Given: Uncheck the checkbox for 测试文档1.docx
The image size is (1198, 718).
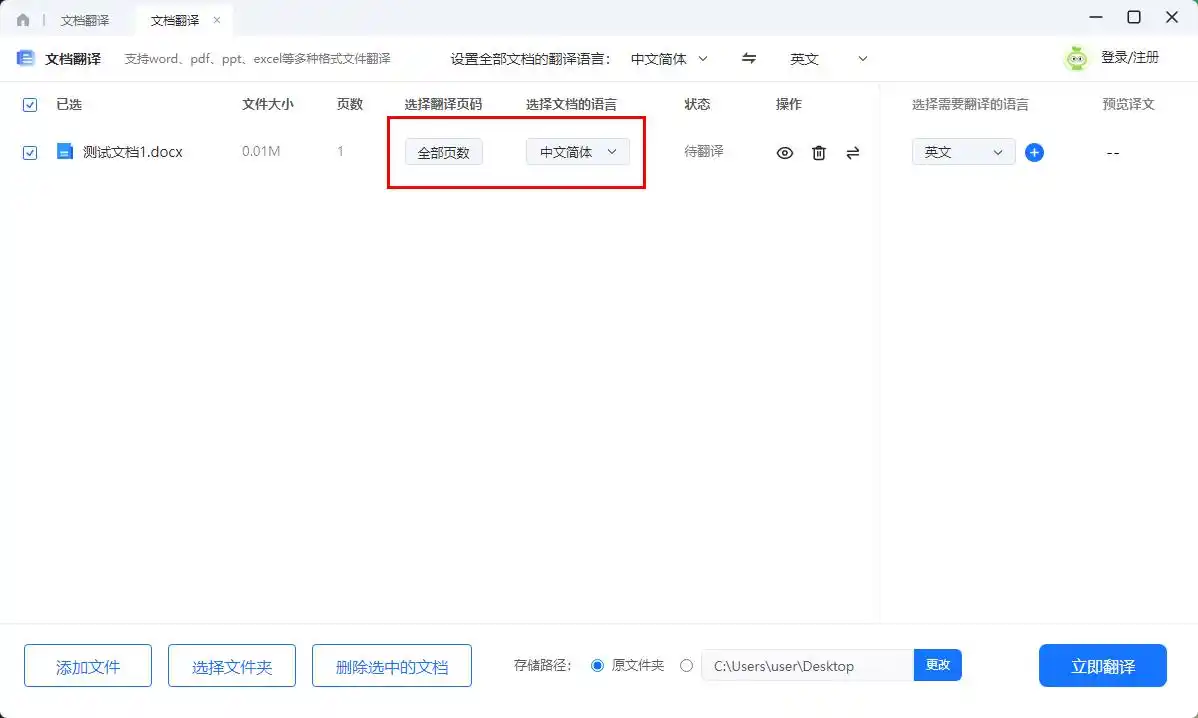Looking at the screenshot, I should click(x=29, y=152).
